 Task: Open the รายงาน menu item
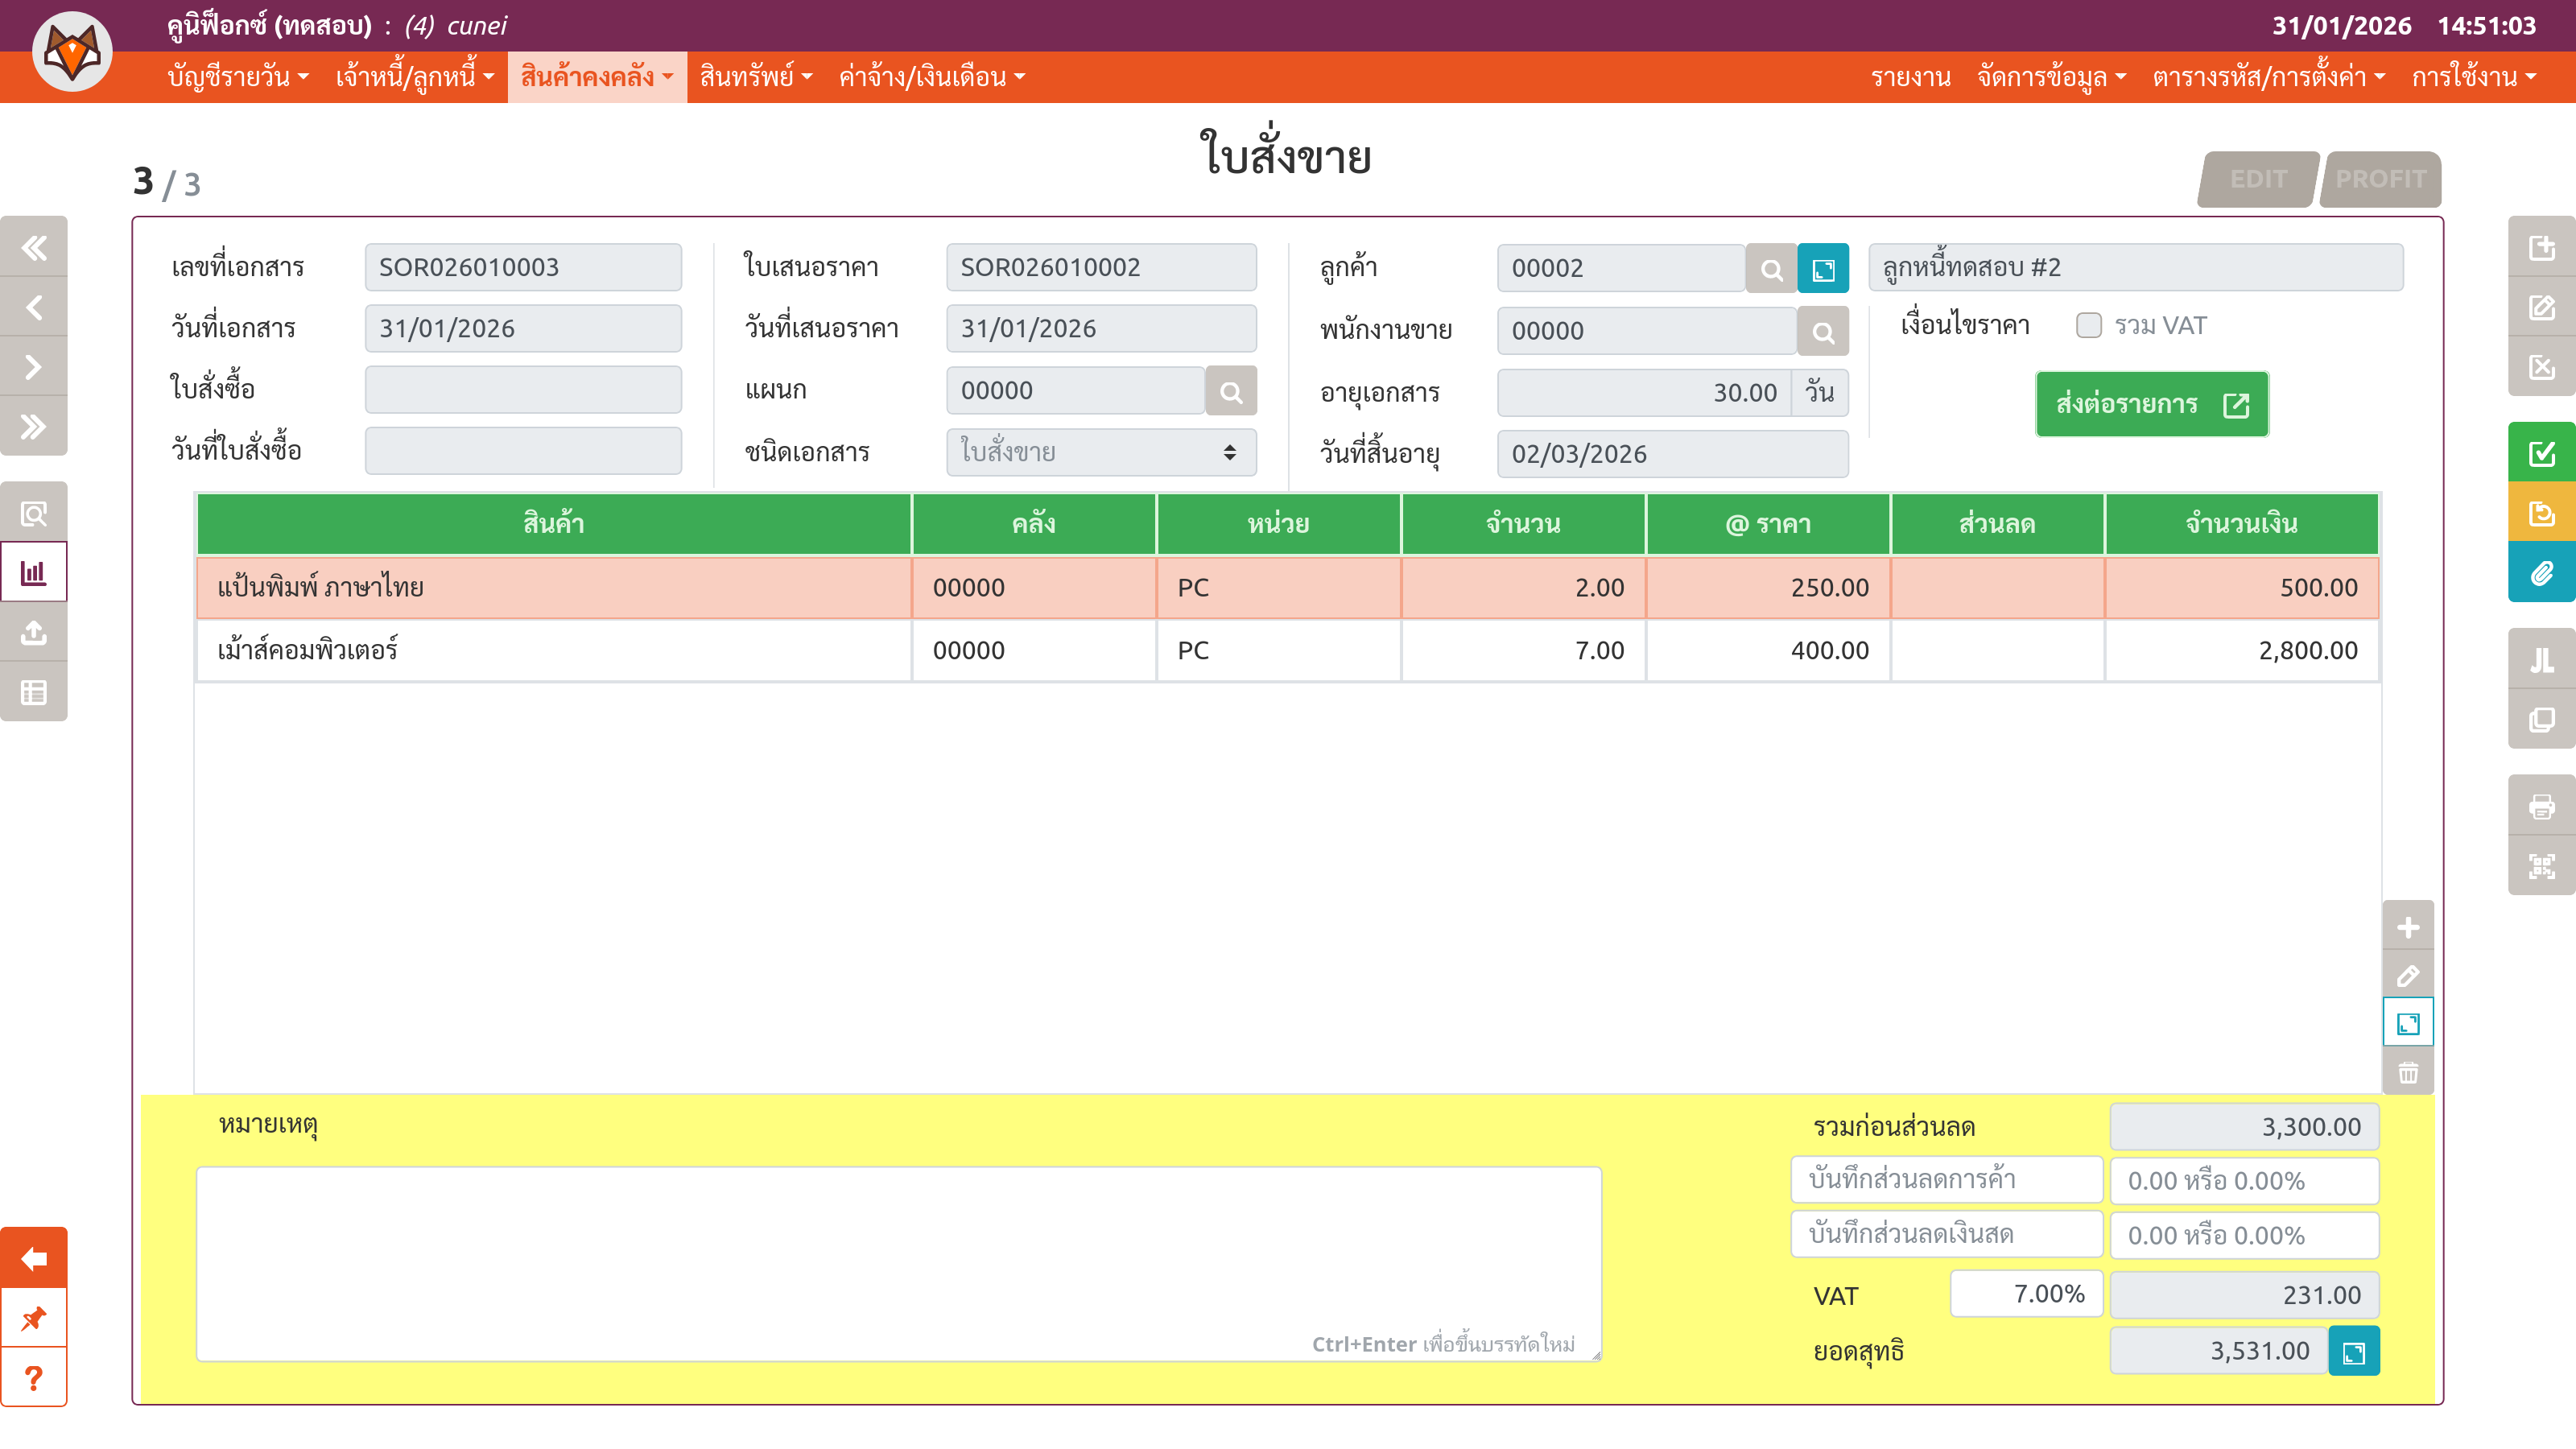tap(1910, 77)
